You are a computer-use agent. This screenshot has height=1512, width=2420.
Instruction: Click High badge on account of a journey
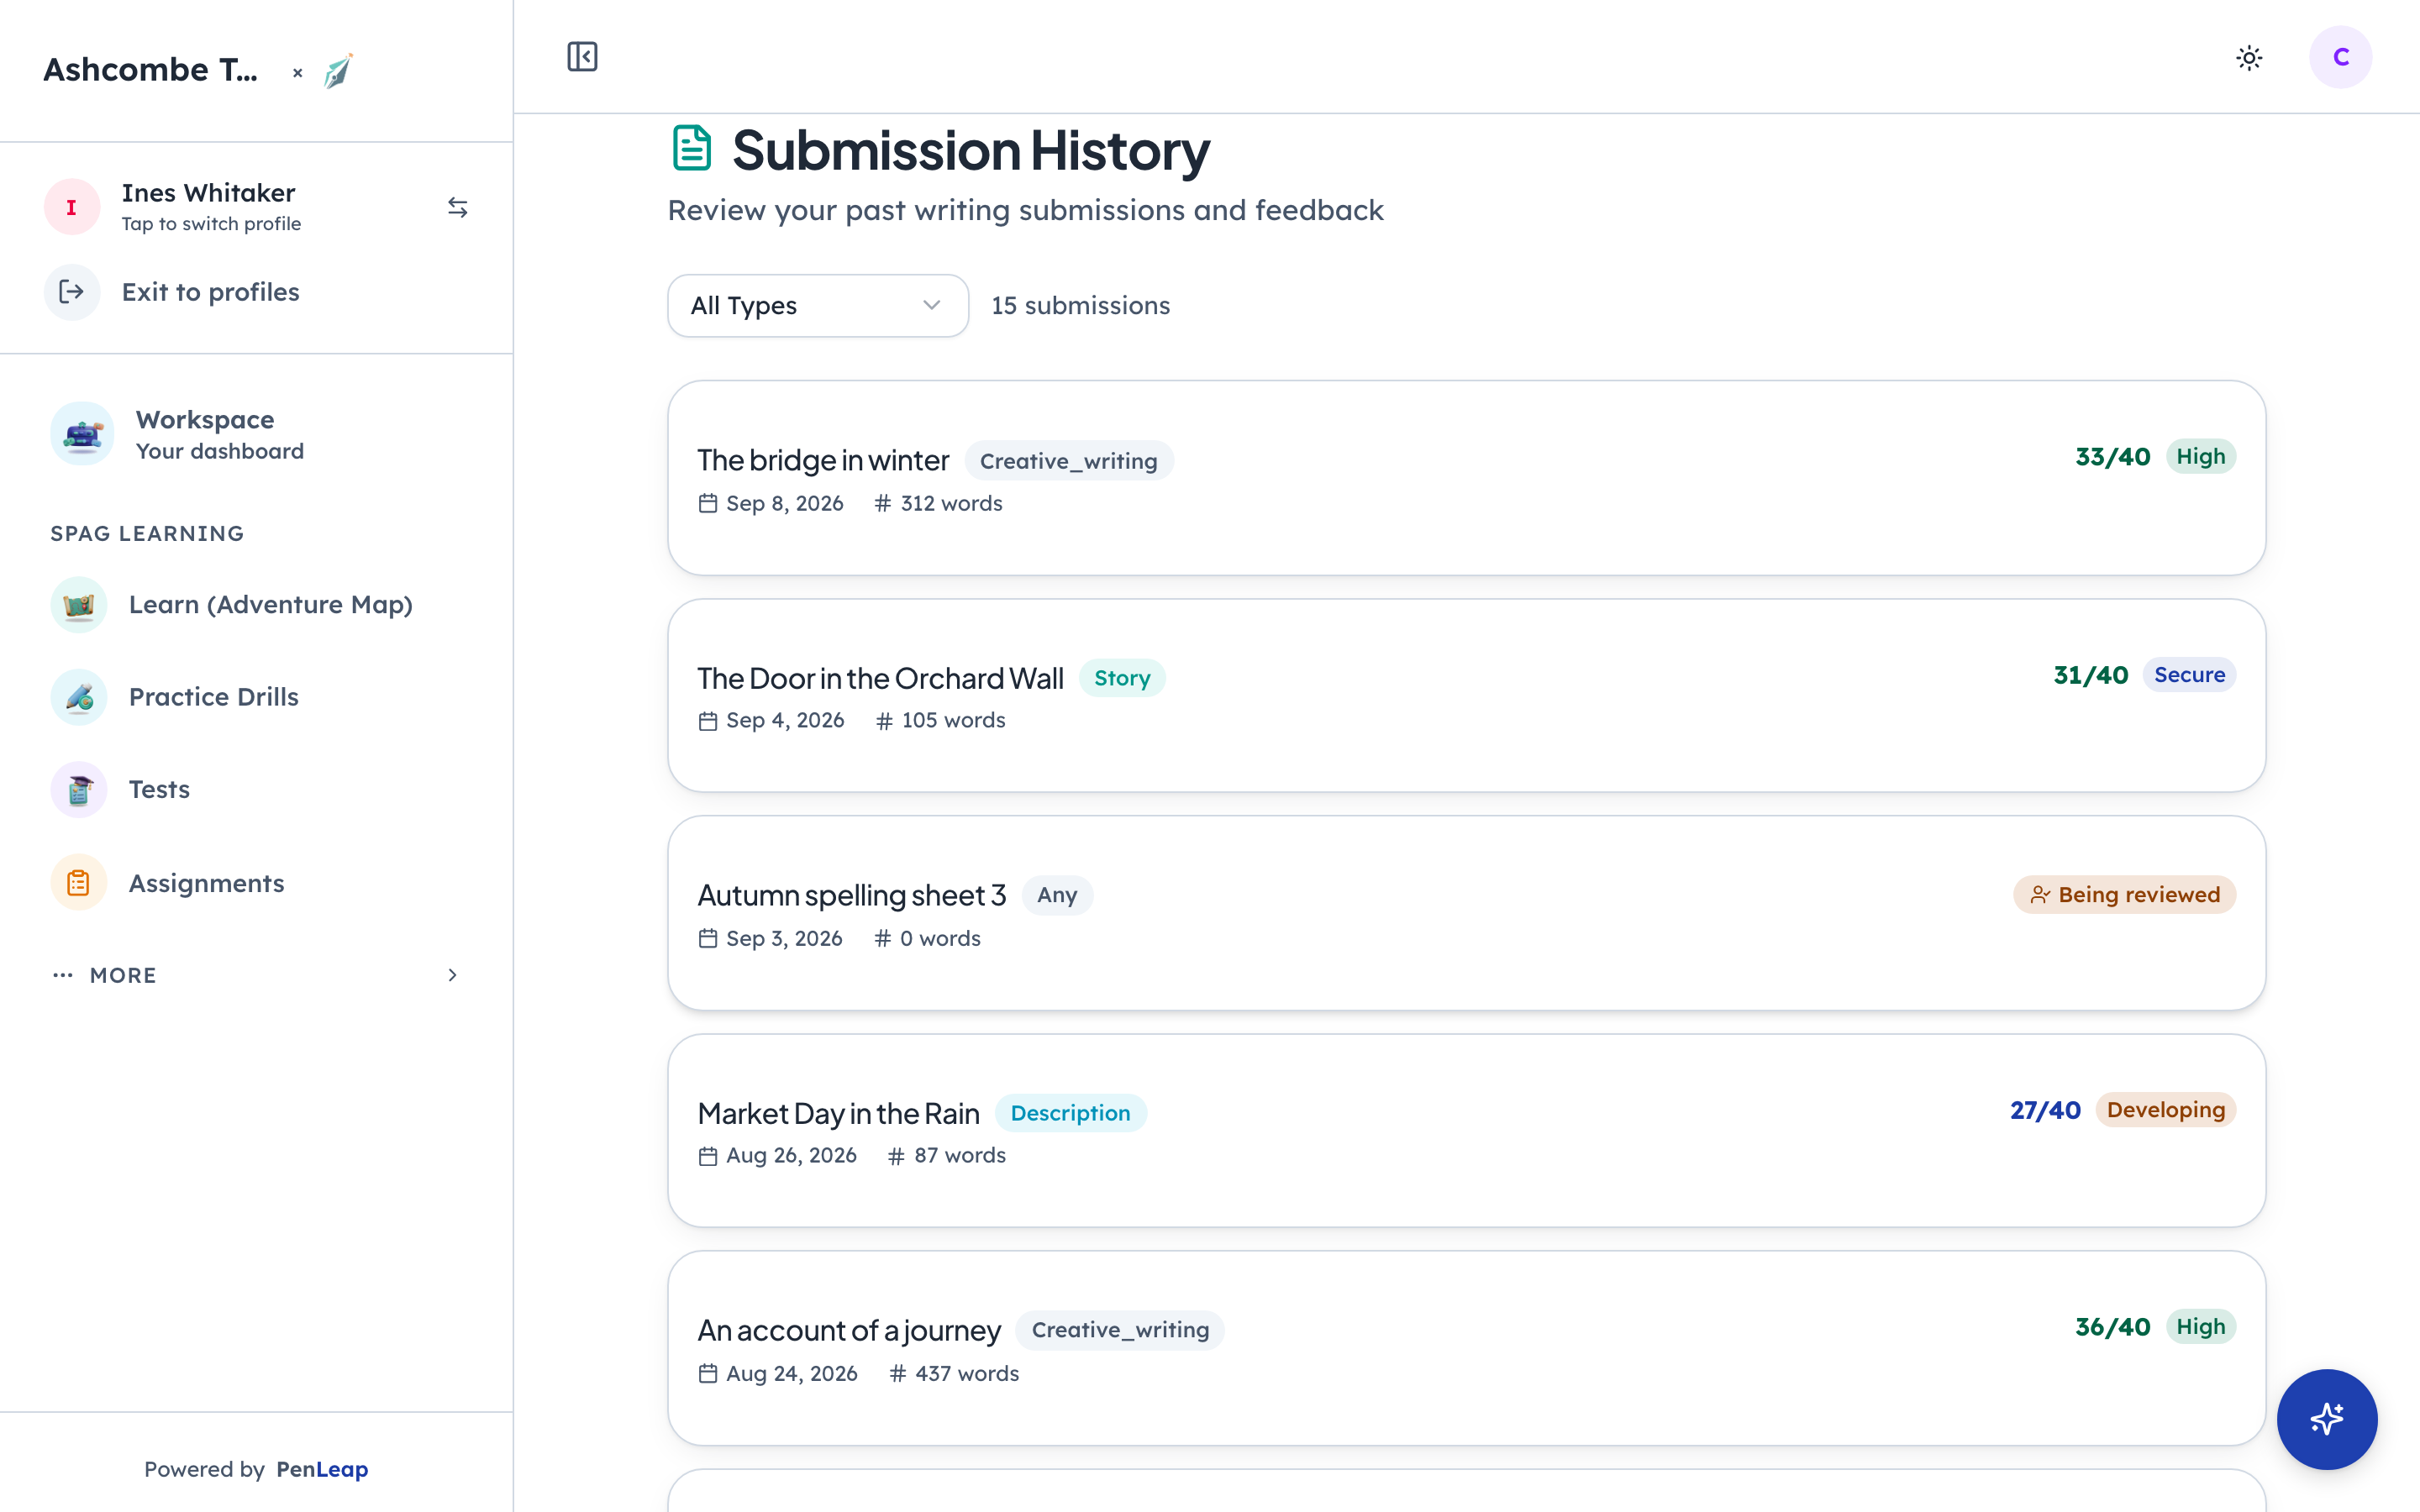tap(2200, 1327)
